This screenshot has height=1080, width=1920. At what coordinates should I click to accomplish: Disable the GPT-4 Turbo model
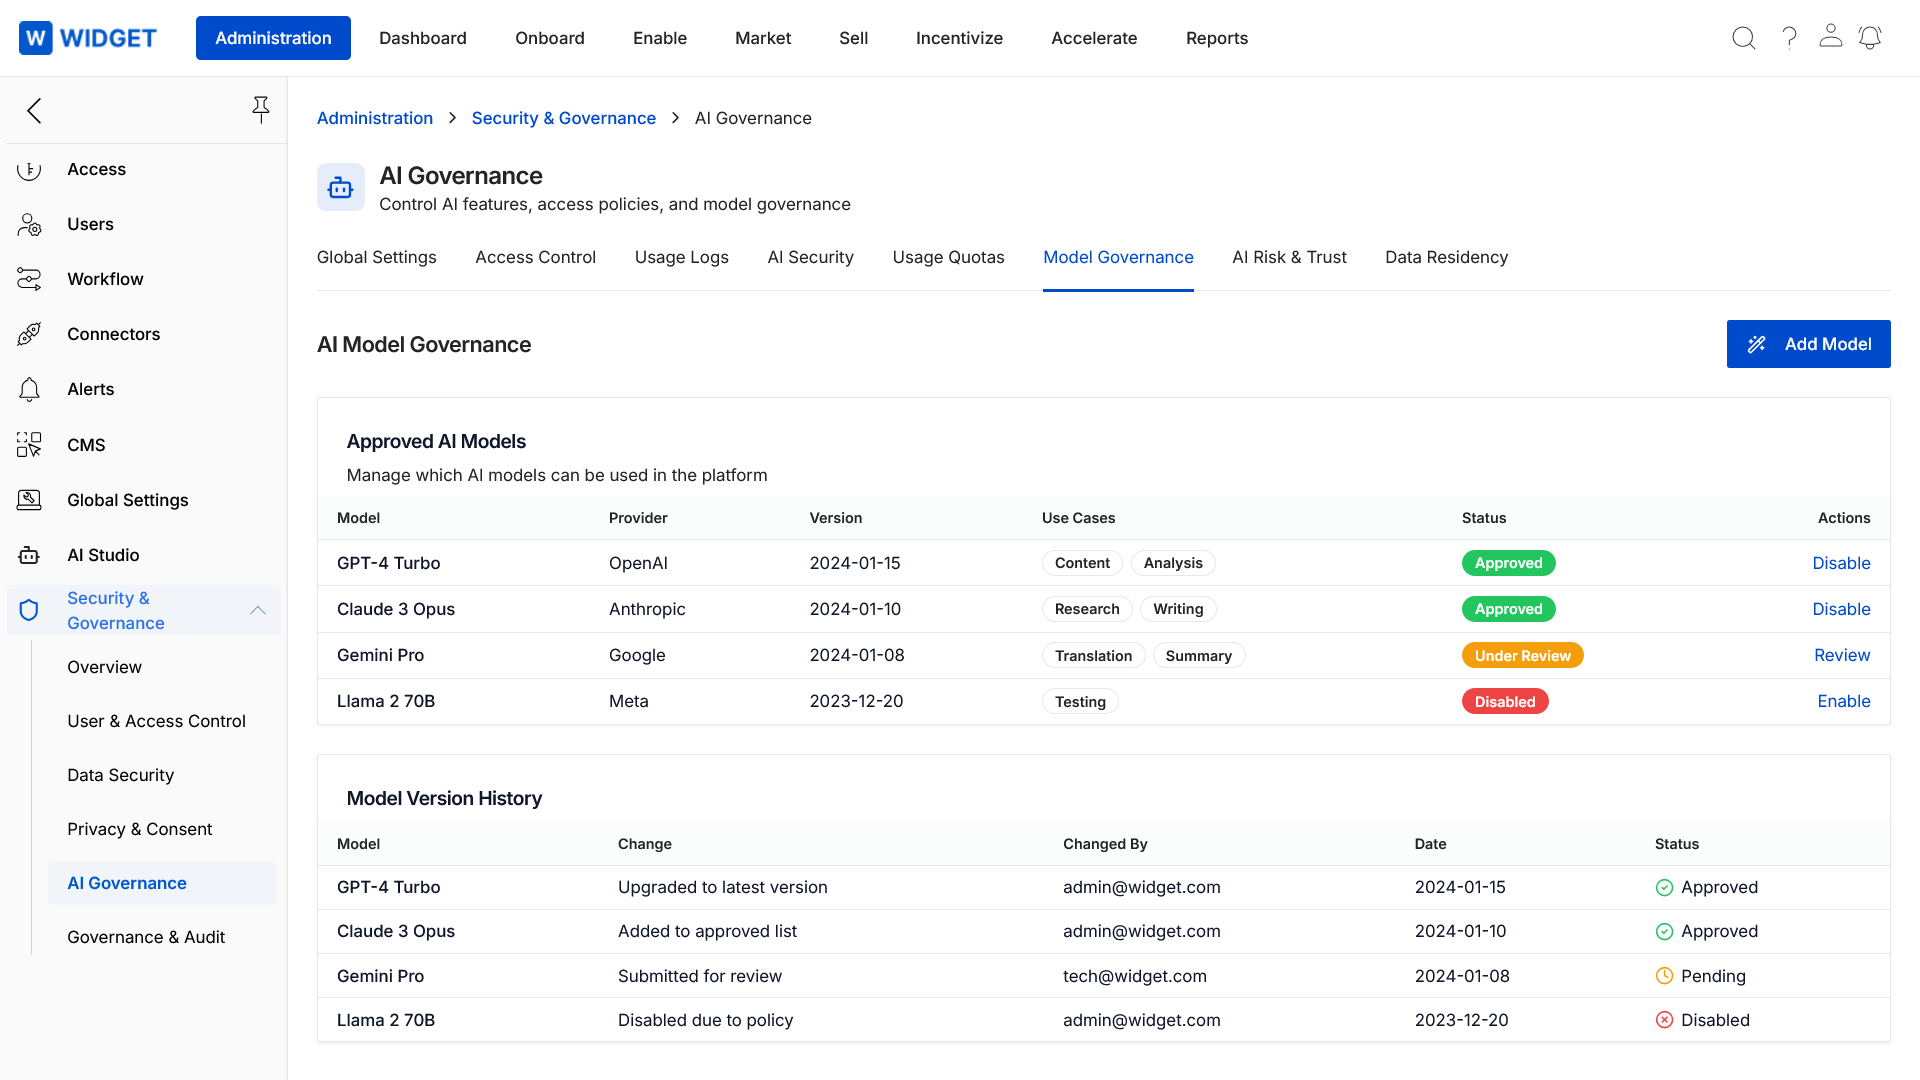coord(1840,563)
